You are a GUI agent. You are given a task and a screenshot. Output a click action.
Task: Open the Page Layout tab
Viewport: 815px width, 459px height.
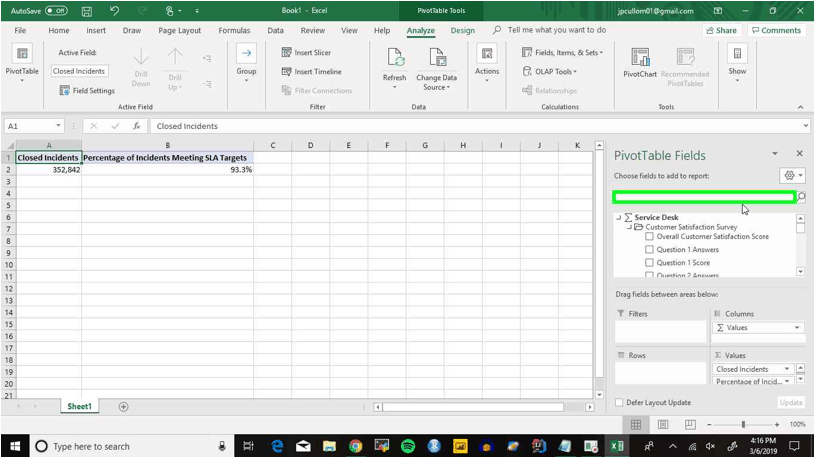pos(180,30)
